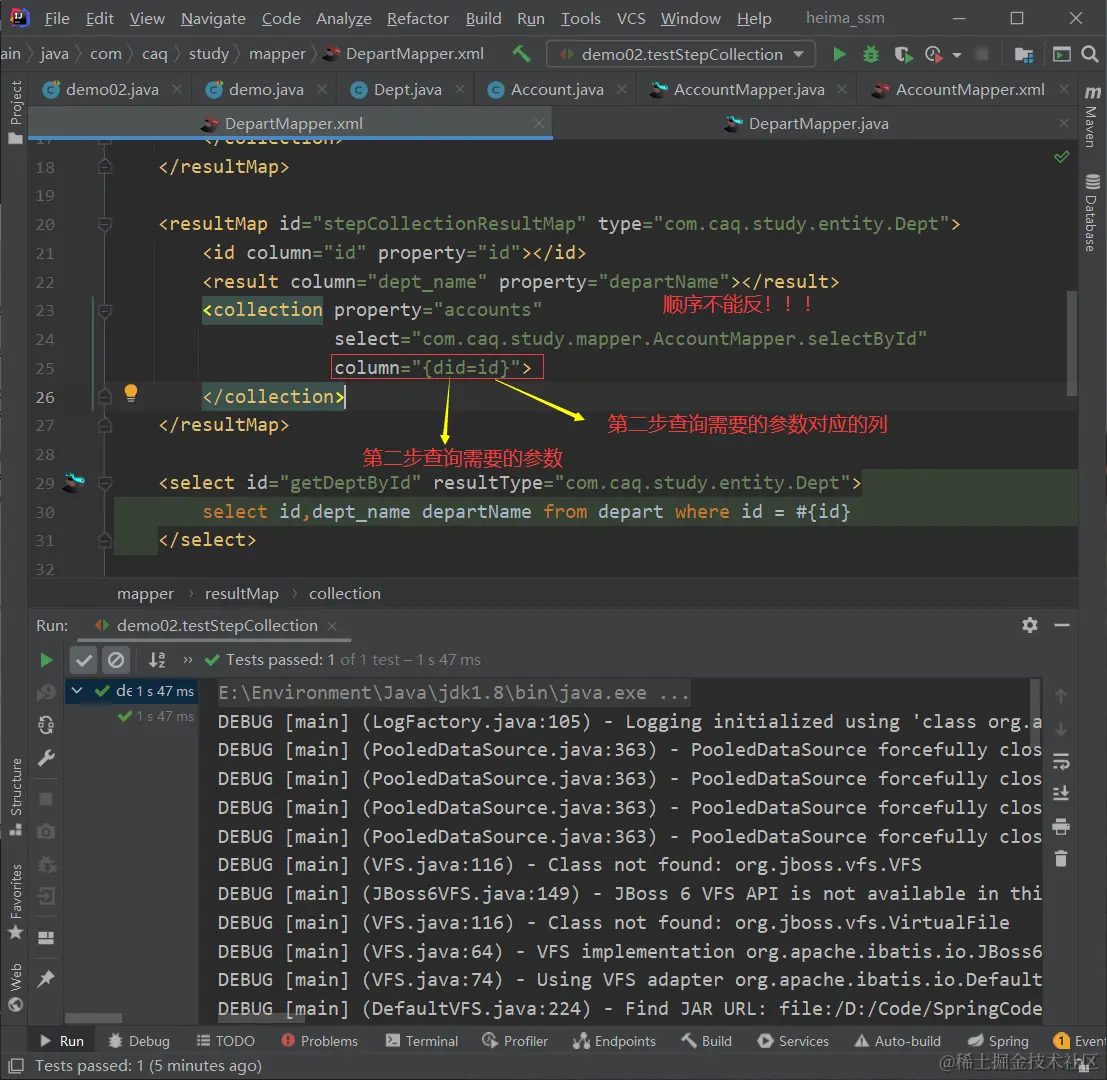1107x1080 pixels.
Task: Open the Profiler tool window
Action: click(x=515, y=1040)
